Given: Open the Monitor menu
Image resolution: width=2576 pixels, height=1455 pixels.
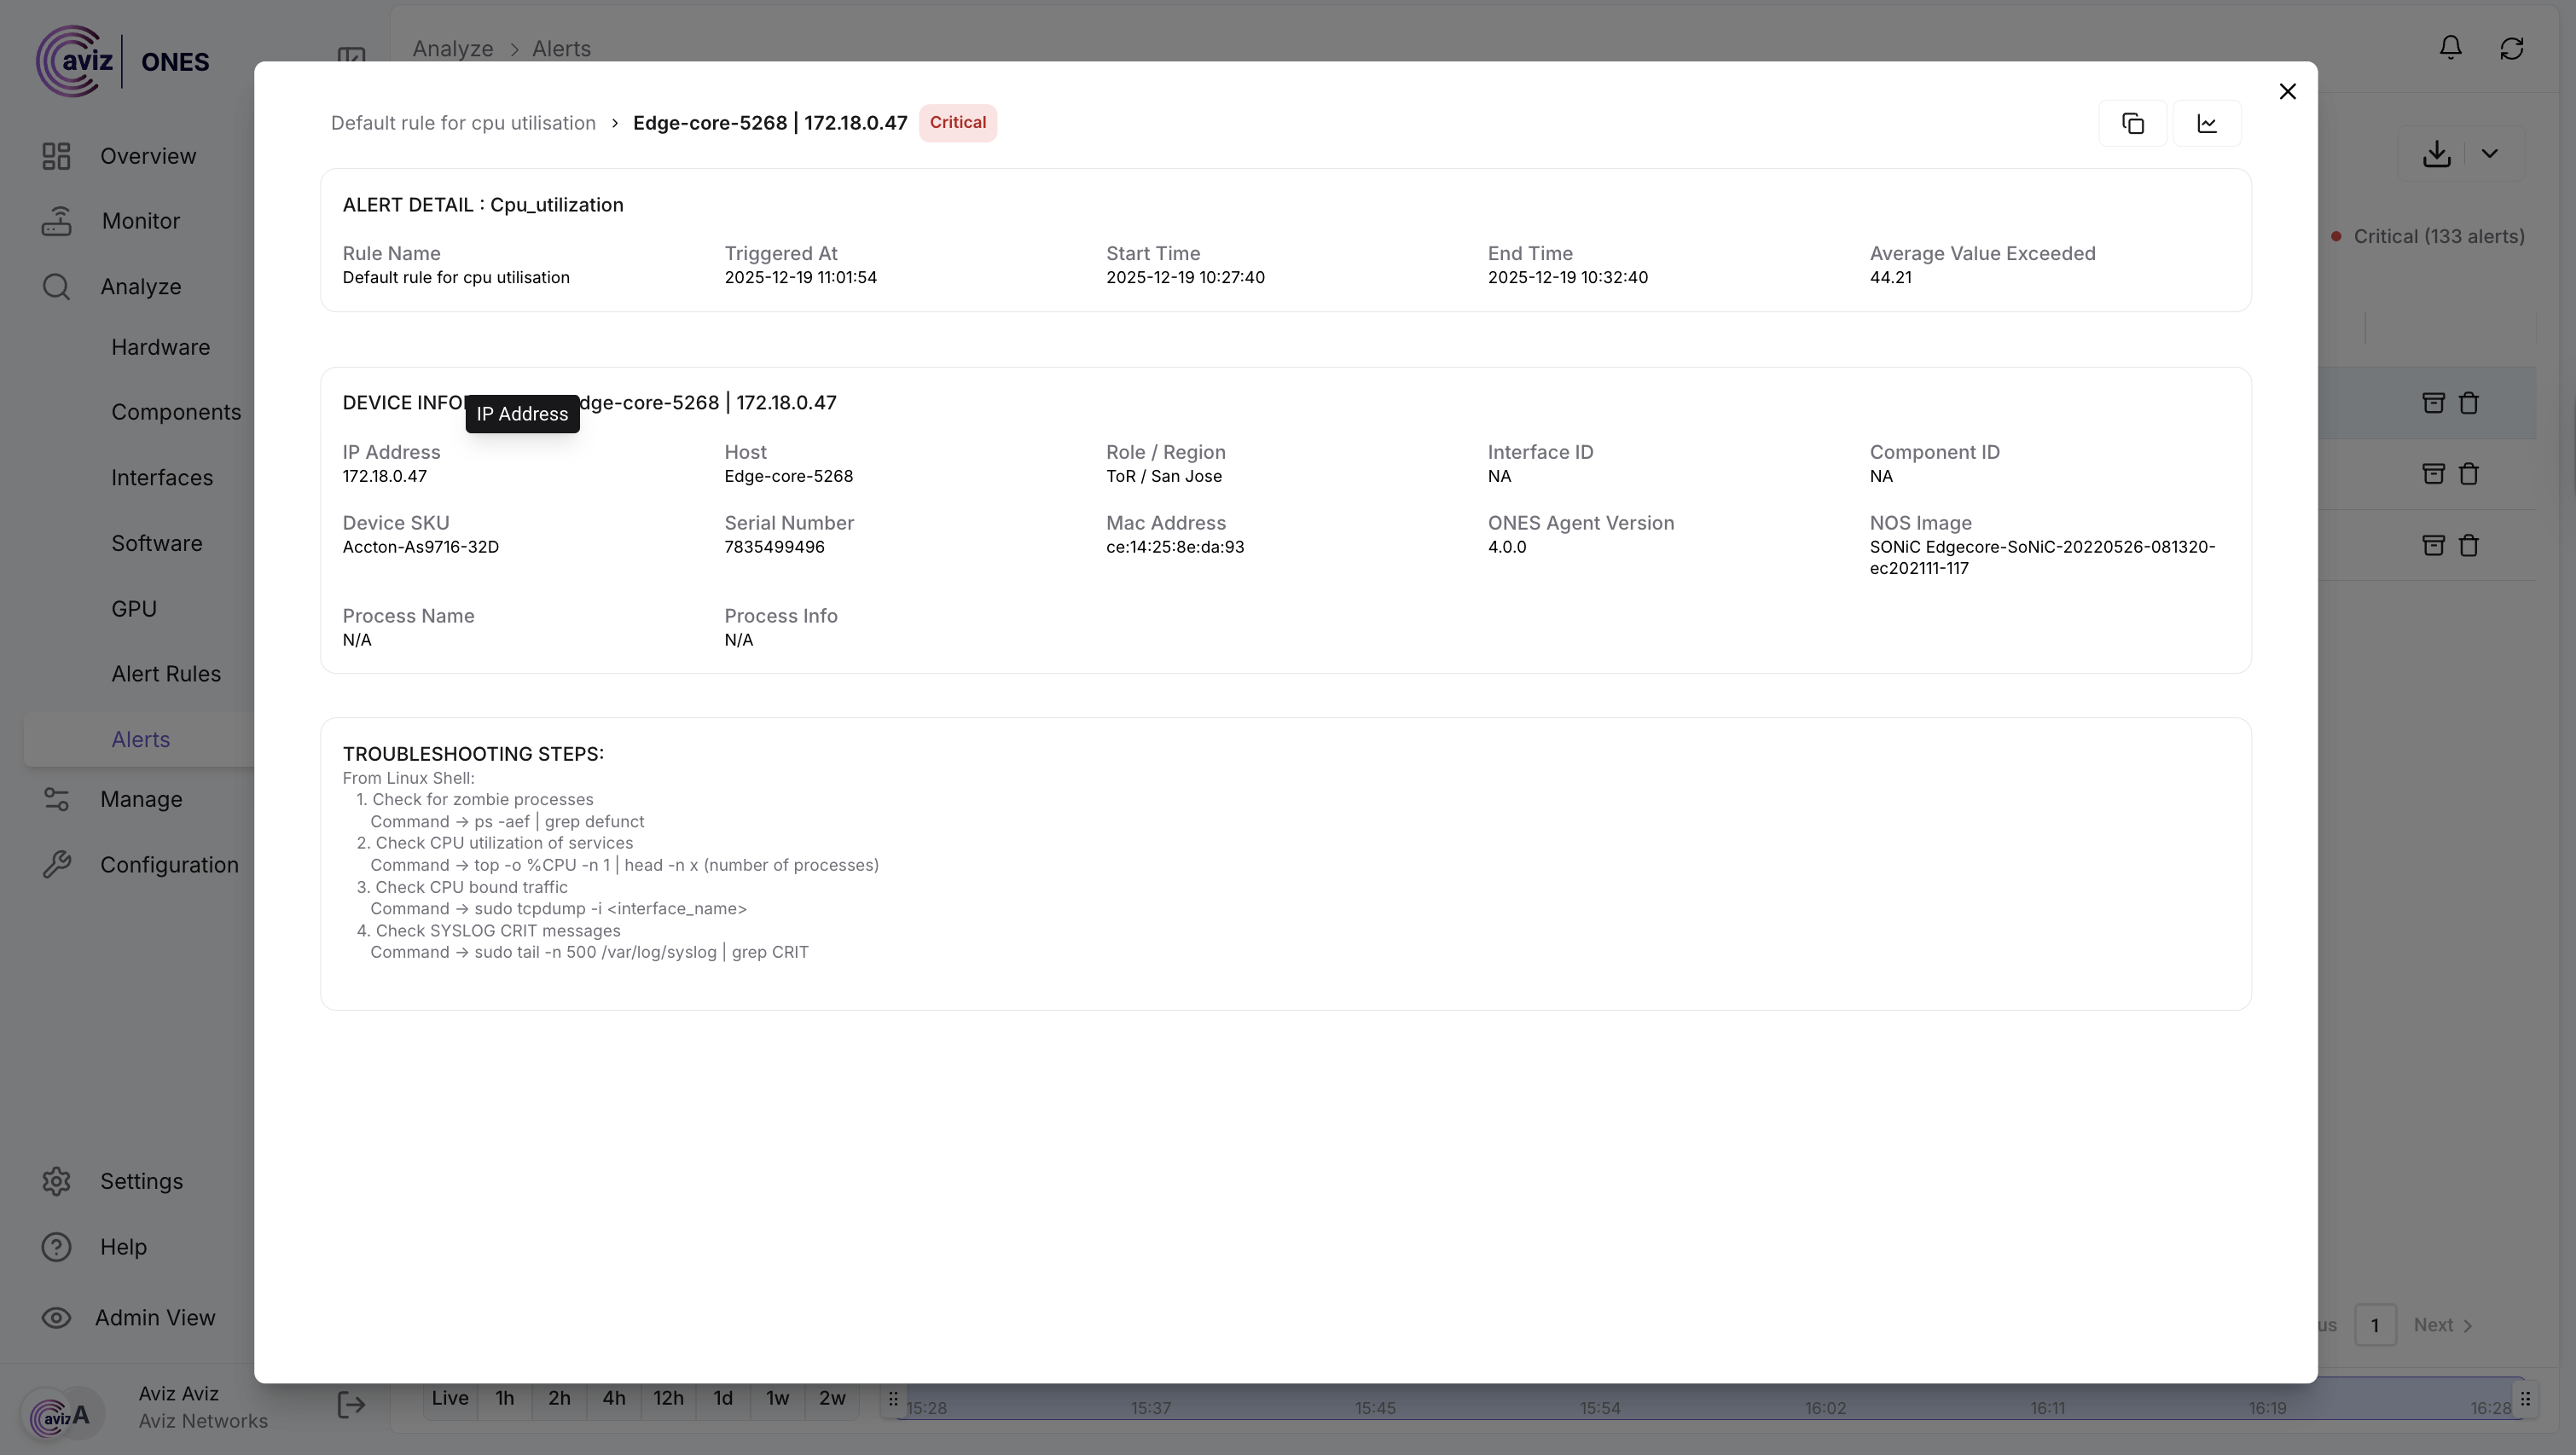Looking at the screenshot, I should click(140, 221).
